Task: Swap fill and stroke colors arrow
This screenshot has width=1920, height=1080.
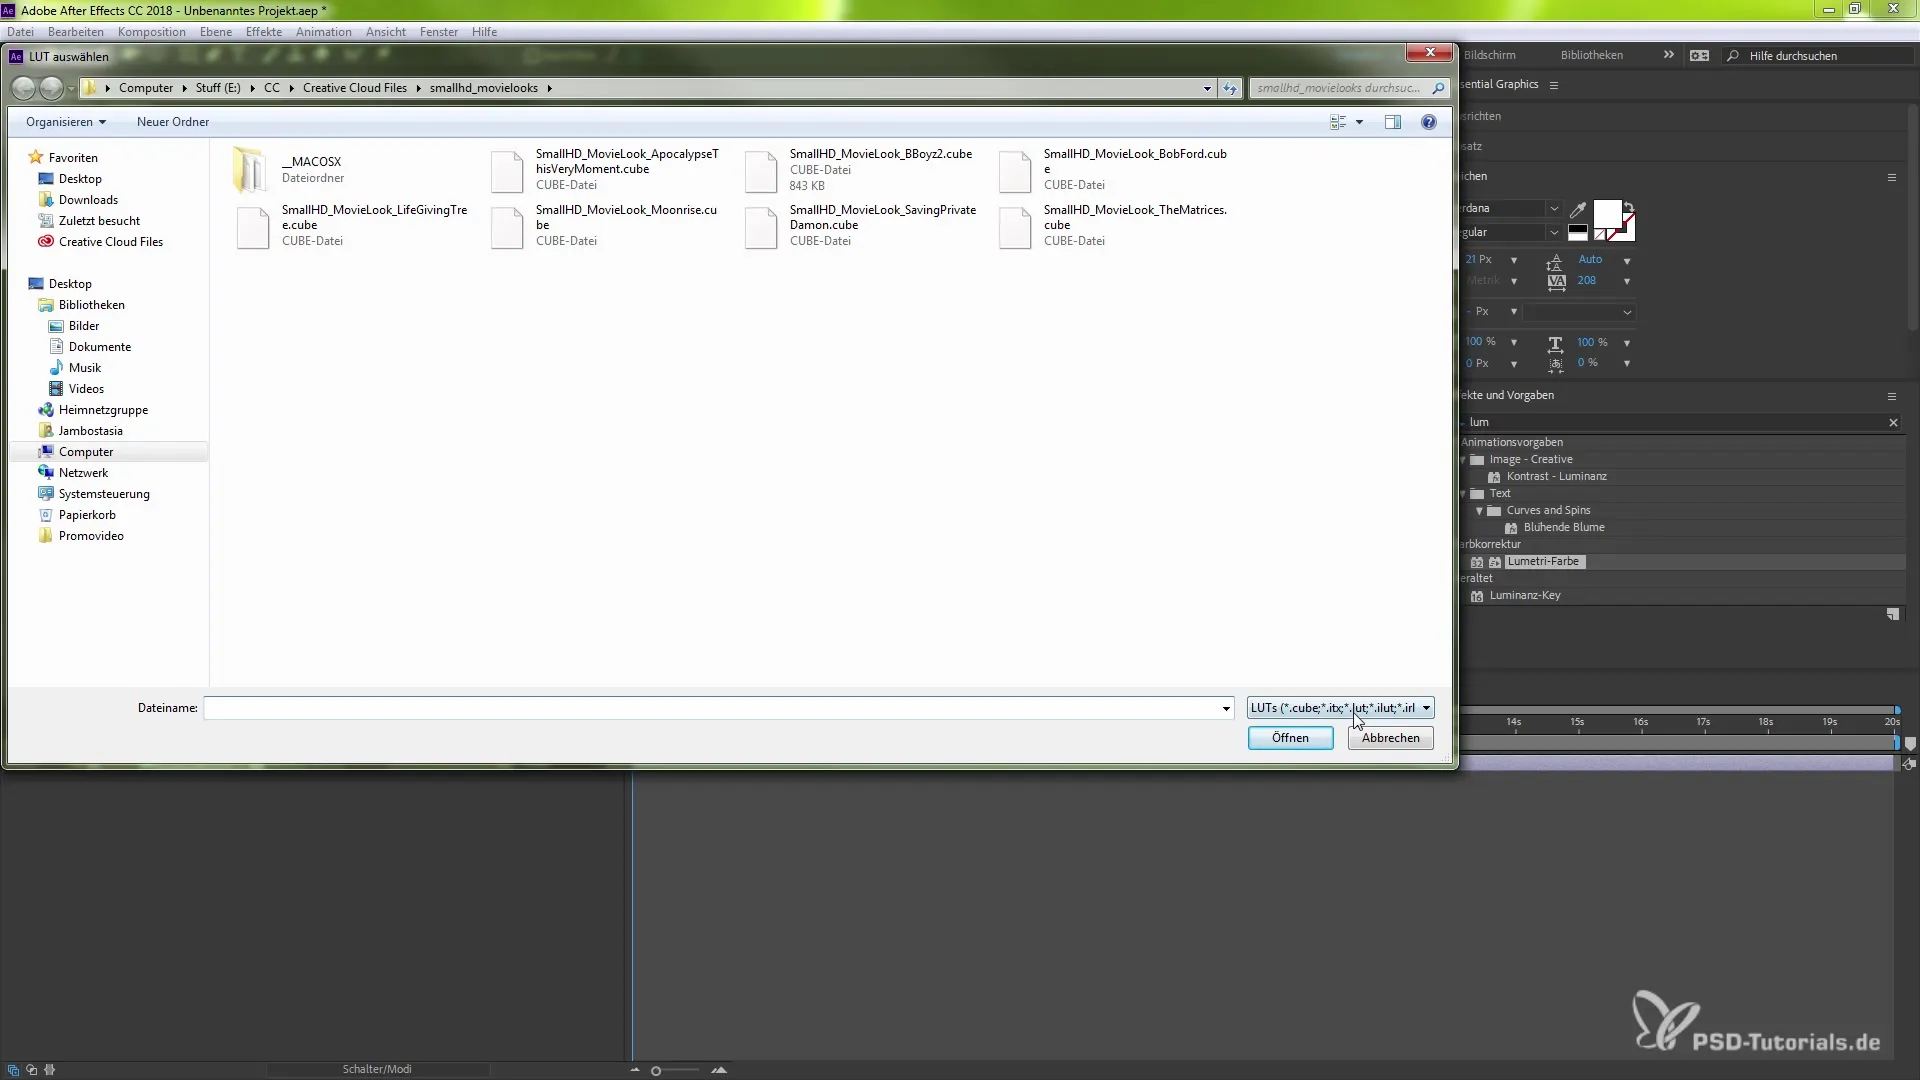Action: (1629, 207)
